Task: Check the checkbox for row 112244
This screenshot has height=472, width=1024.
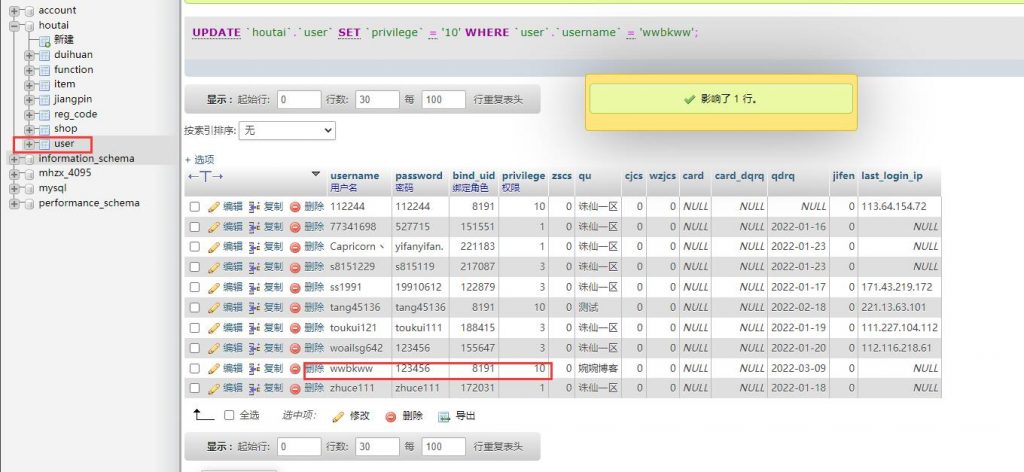Action: pos(195,207)
